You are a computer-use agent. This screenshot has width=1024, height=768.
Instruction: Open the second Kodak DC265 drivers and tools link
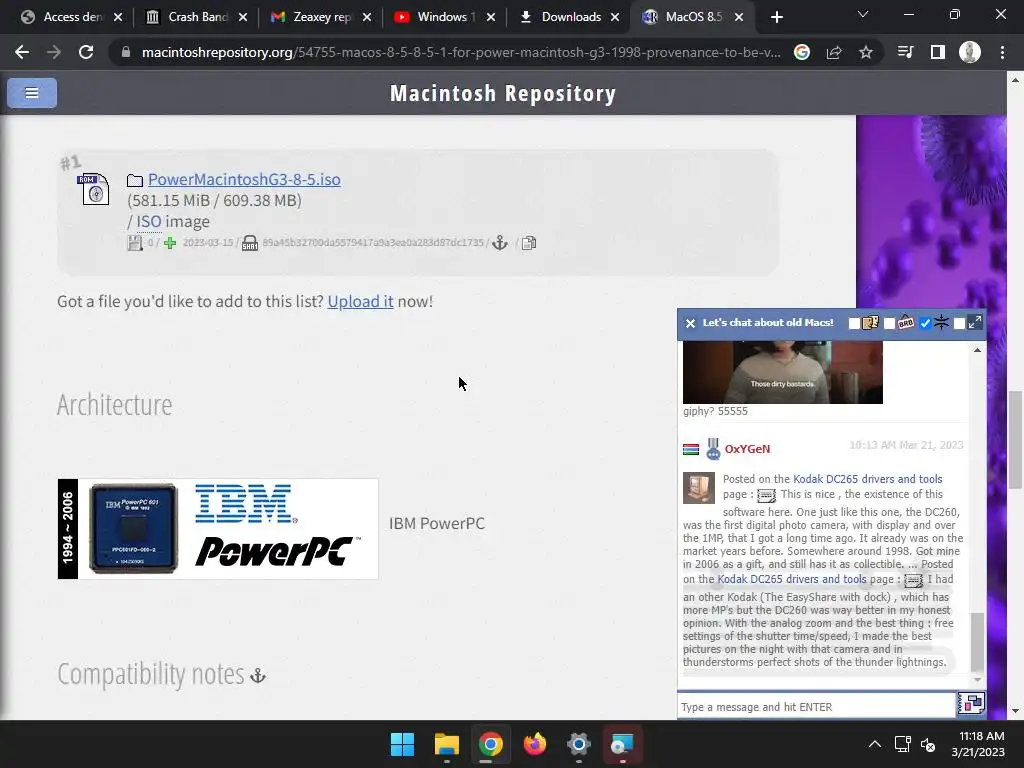point(792,579)
